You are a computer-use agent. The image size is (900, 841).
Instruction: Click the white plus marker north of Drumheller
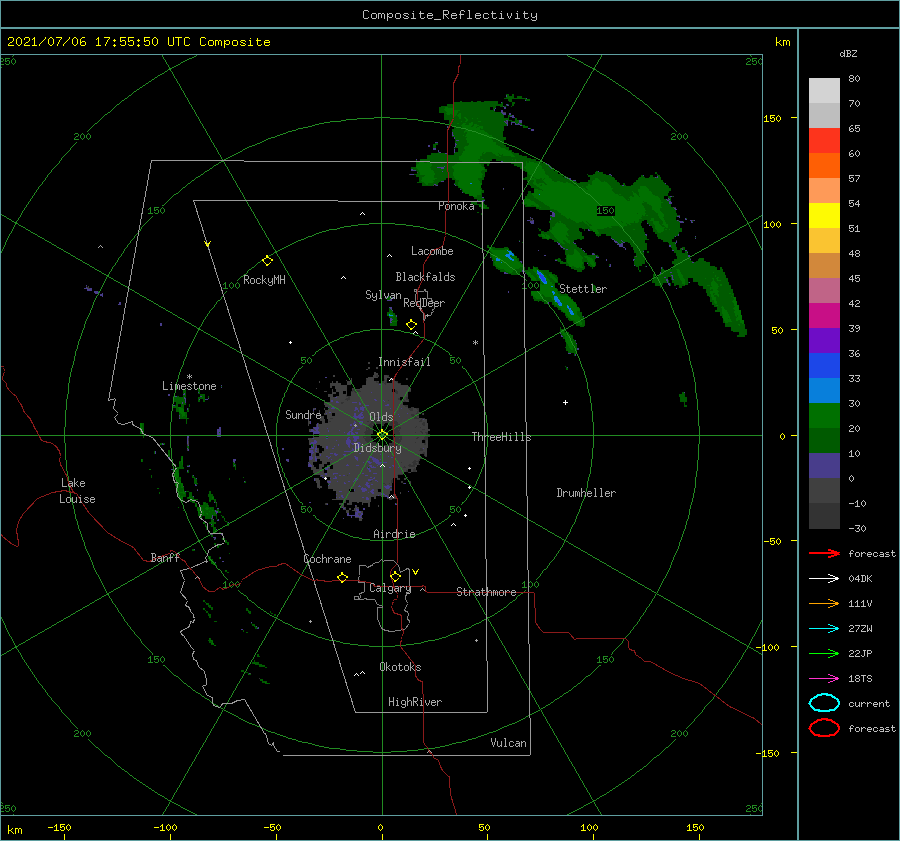(565, 402)
